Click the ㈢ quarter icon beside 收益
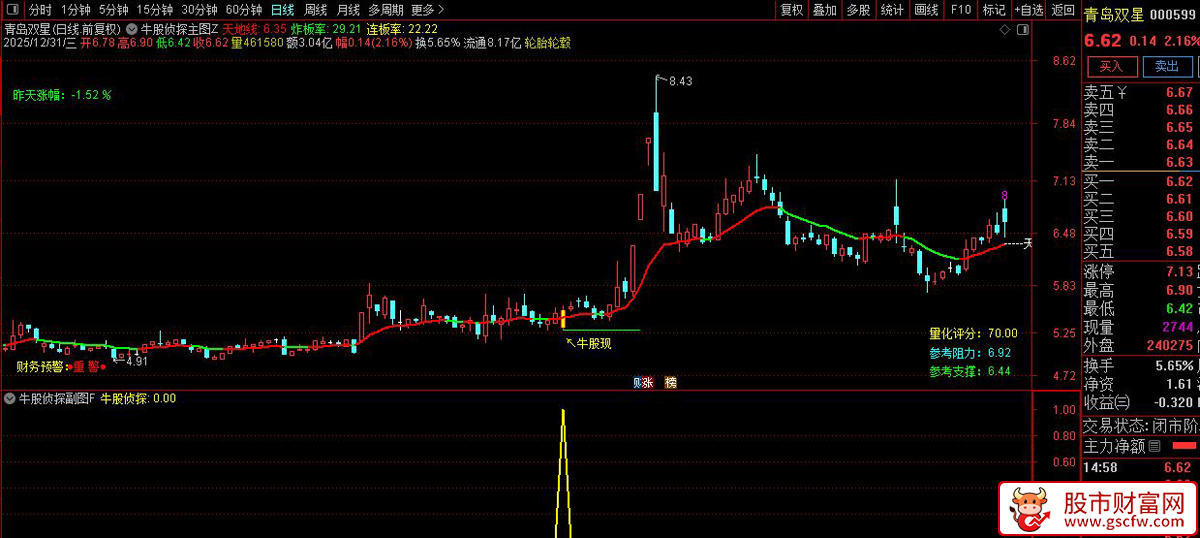 click(1123, 402)
